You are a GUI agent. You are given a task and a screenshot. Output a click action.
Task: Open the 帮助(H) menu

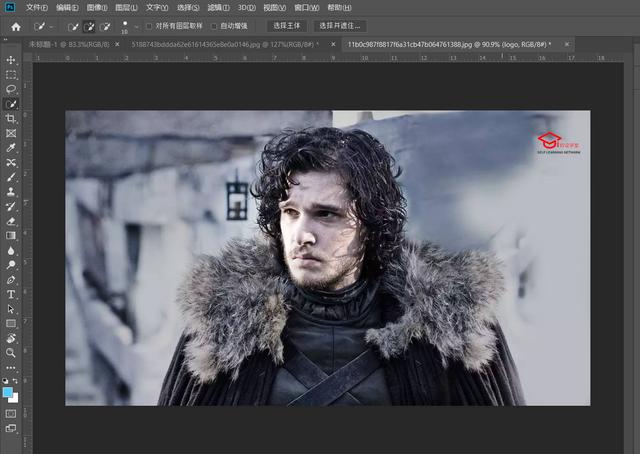(x=339, y=7)
